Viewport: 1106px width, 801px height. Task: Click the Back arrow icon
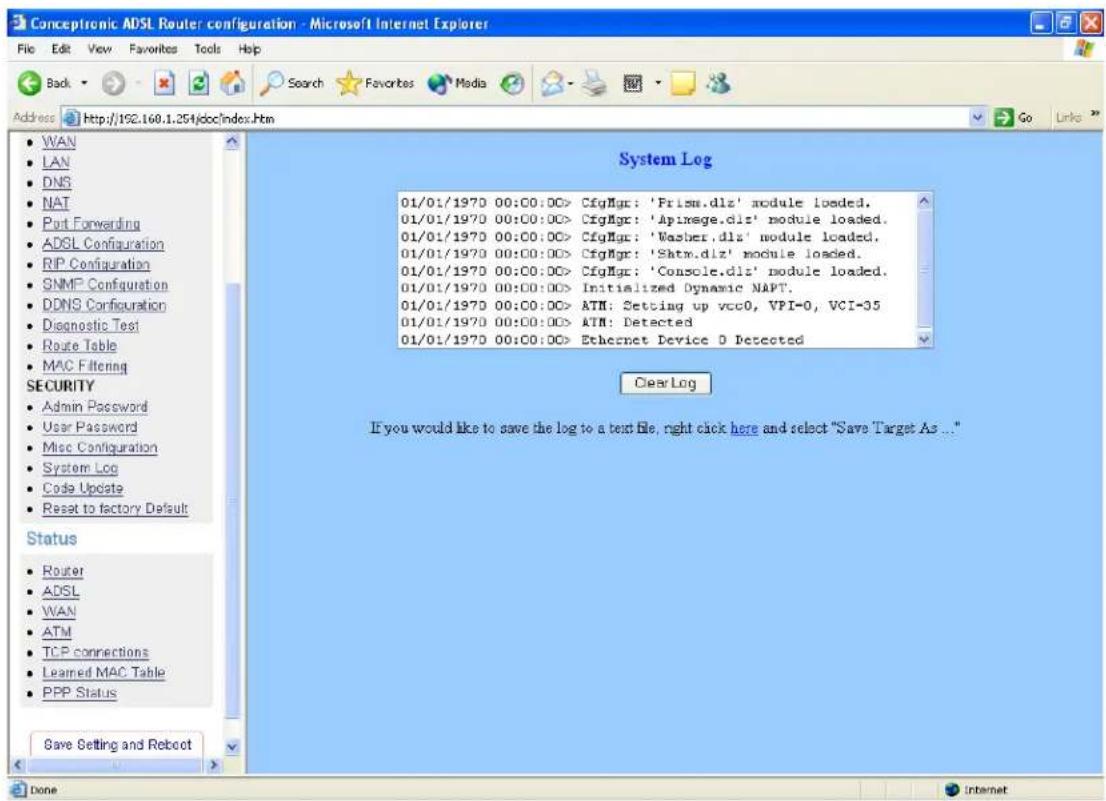click(x=29, y=84)
